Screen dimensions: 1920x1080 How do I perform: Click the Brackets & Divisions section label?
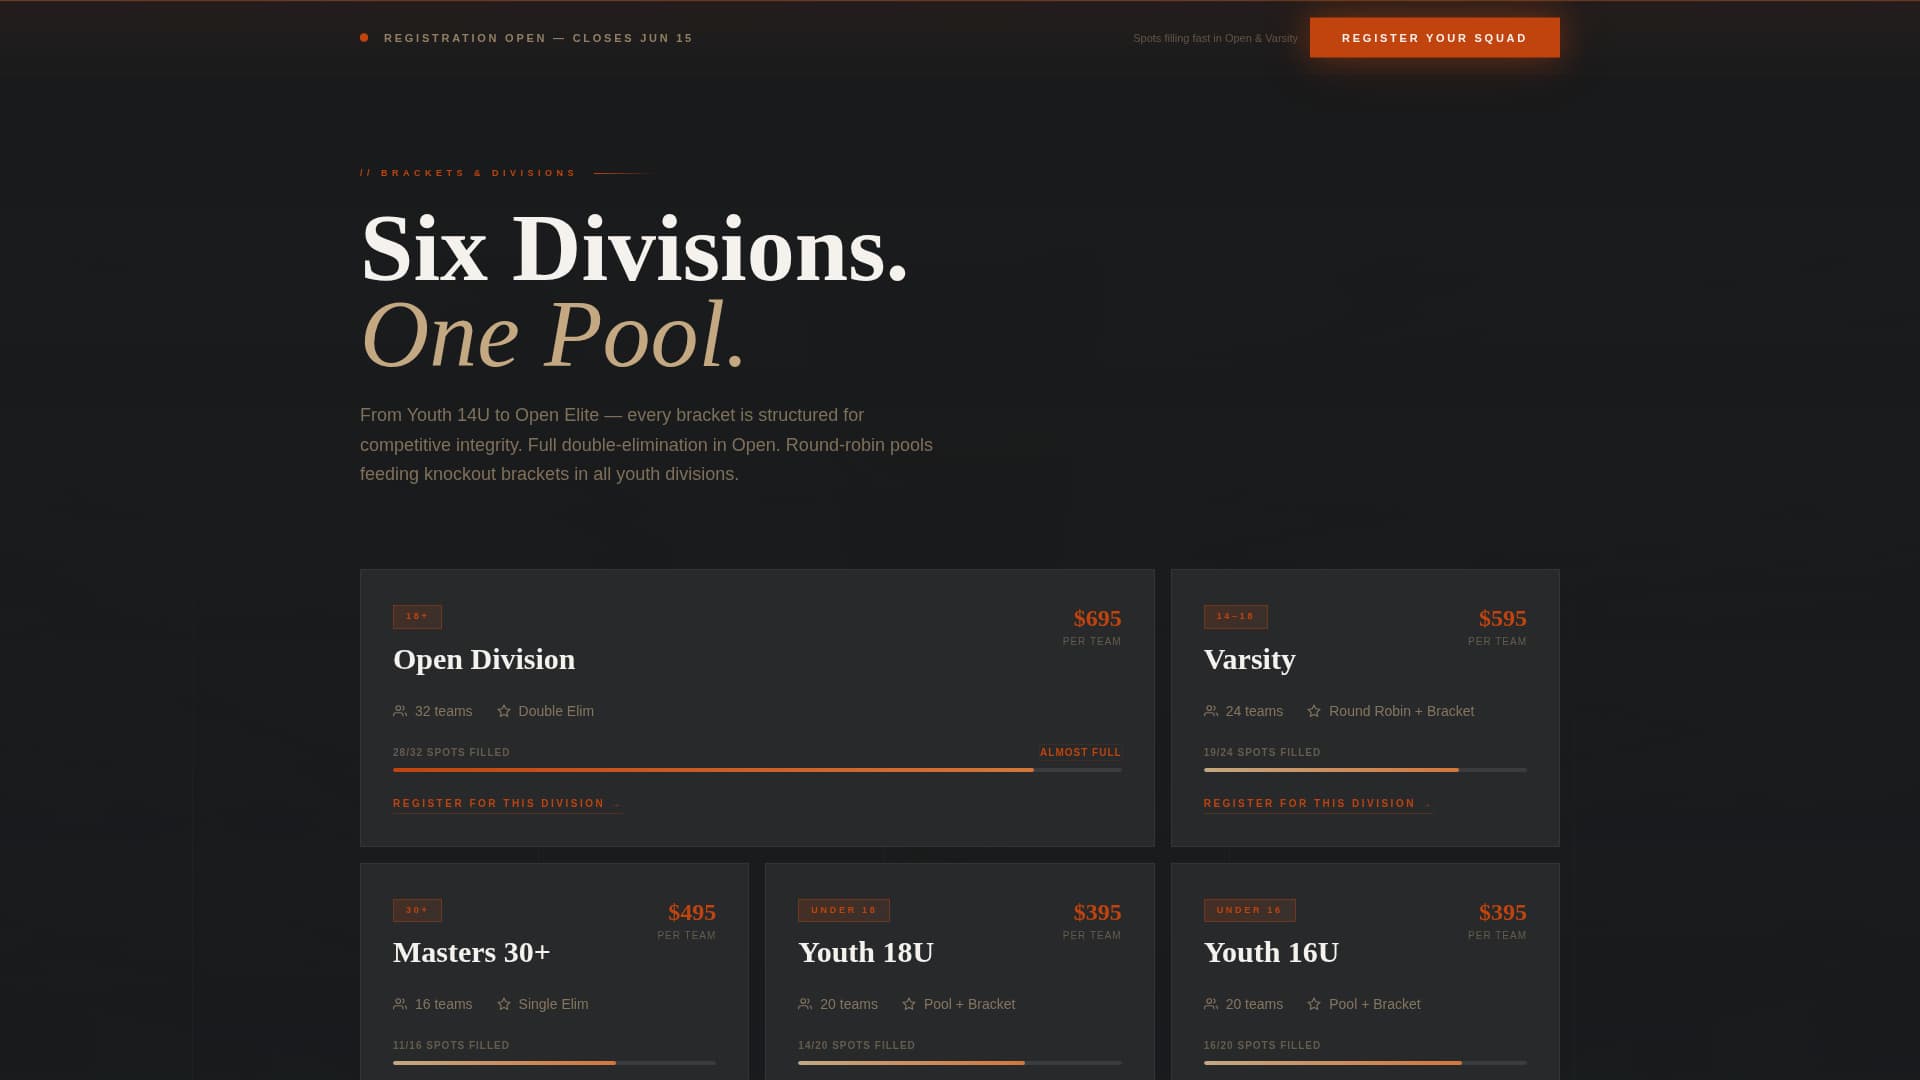tap(468, 173)
